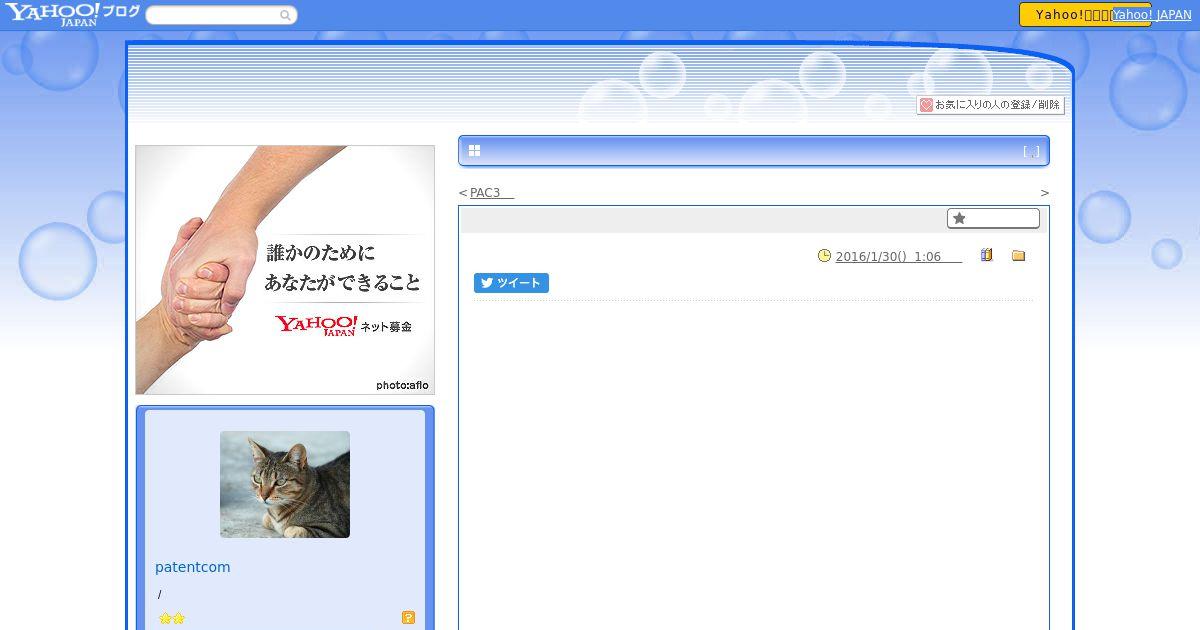The image size is (1200, 630).
Task: Click the books library icon
Action: click(986, 255)
